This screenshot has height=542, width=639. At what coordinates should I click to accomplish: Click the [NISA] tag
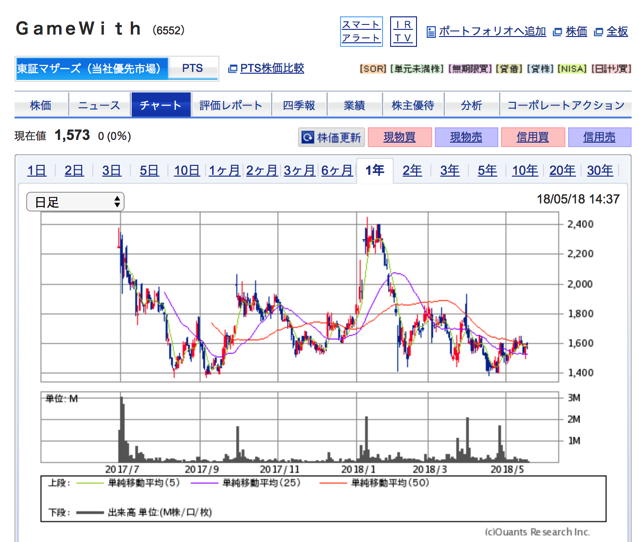coord(572,69)
